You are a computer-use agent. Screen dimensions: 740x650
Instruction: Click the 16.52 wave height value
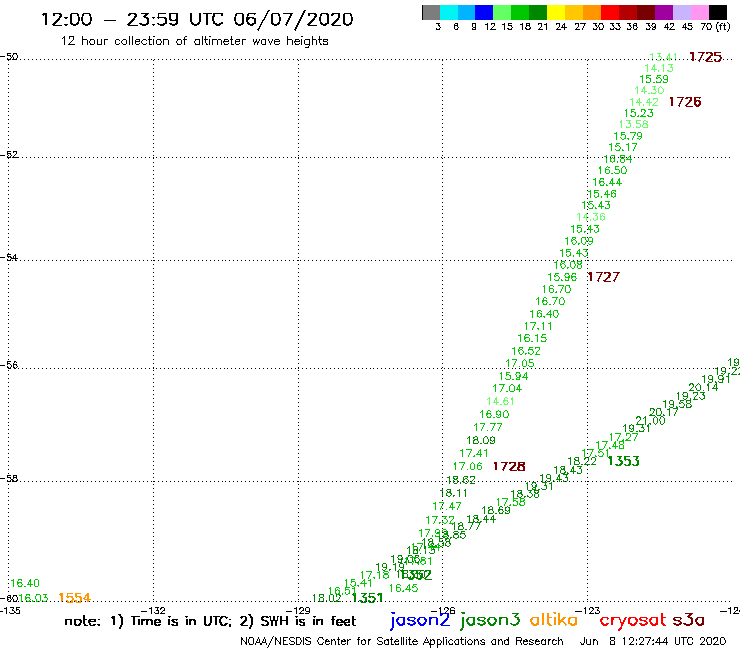[526, 351]
